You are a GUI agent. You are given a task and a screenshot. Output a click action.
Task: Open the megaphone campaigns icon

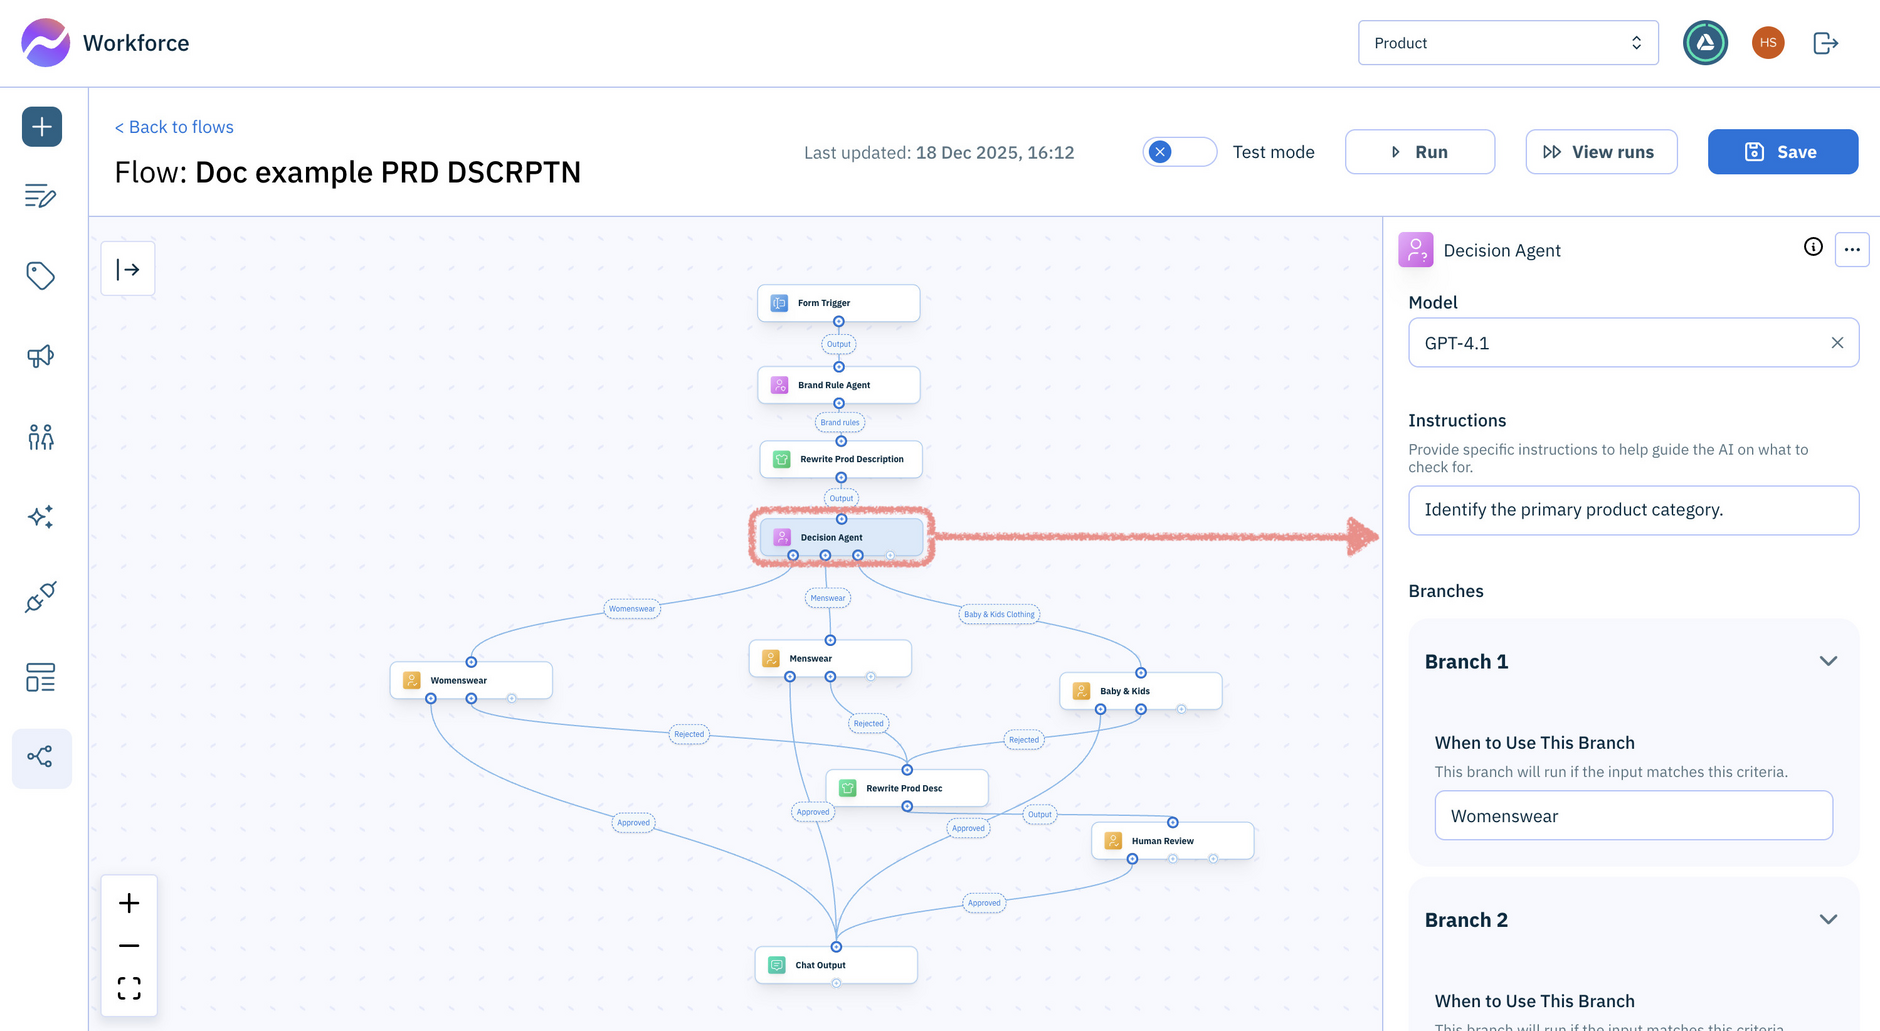coord(41,356)
